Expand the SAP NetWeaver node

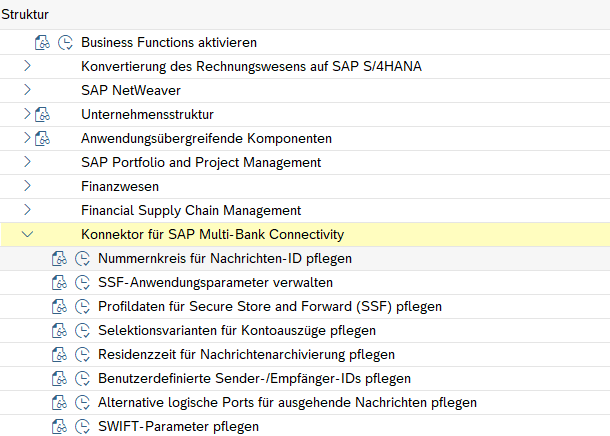pyautogui.click(x=27, y=91)
